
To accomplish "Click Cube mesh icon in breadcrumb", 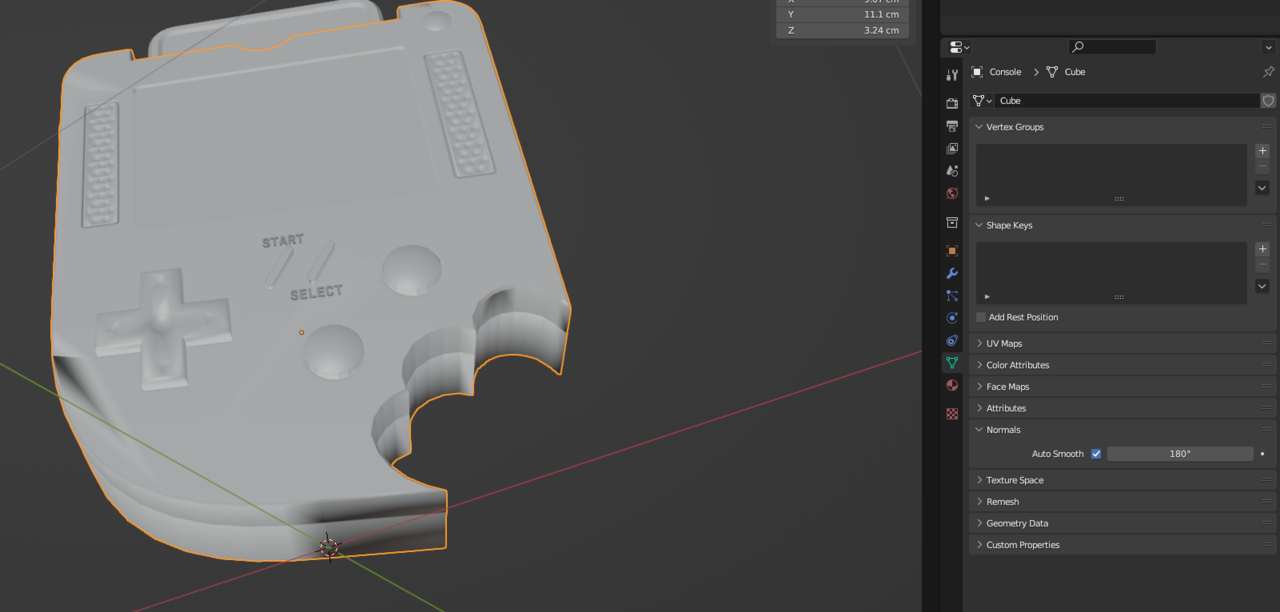I will click(1052, 72).
